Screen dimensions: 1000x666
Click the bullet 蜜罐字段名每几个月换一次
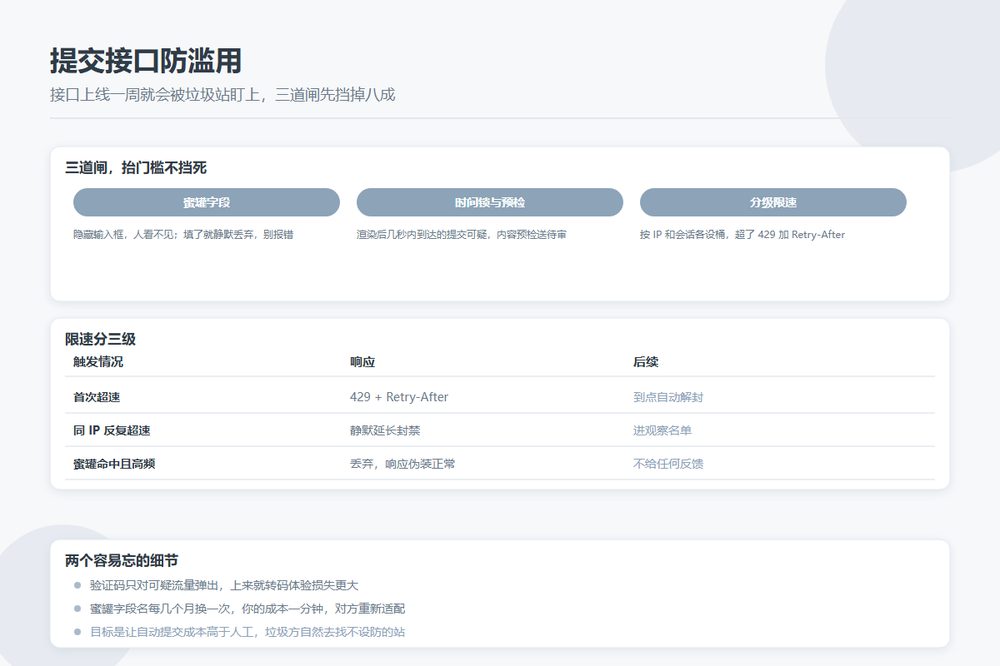162,609
